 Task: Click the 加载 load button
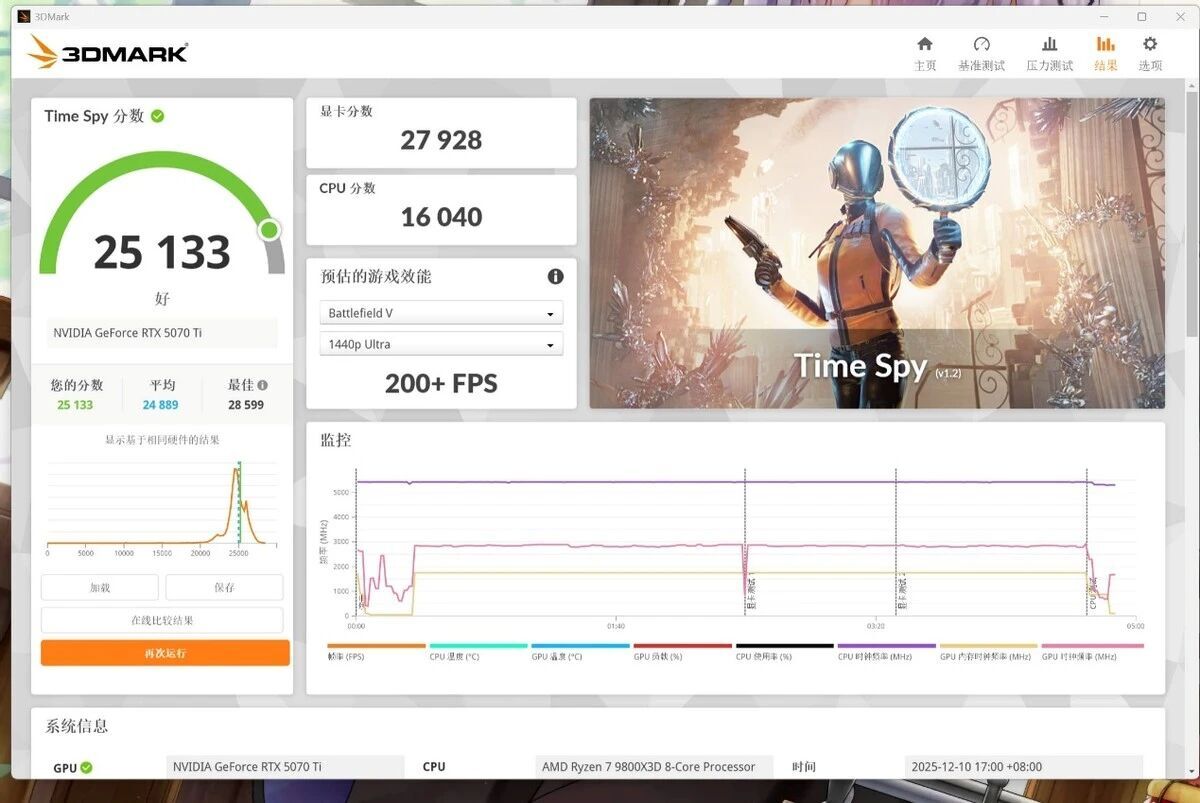[x=100, y=588]
